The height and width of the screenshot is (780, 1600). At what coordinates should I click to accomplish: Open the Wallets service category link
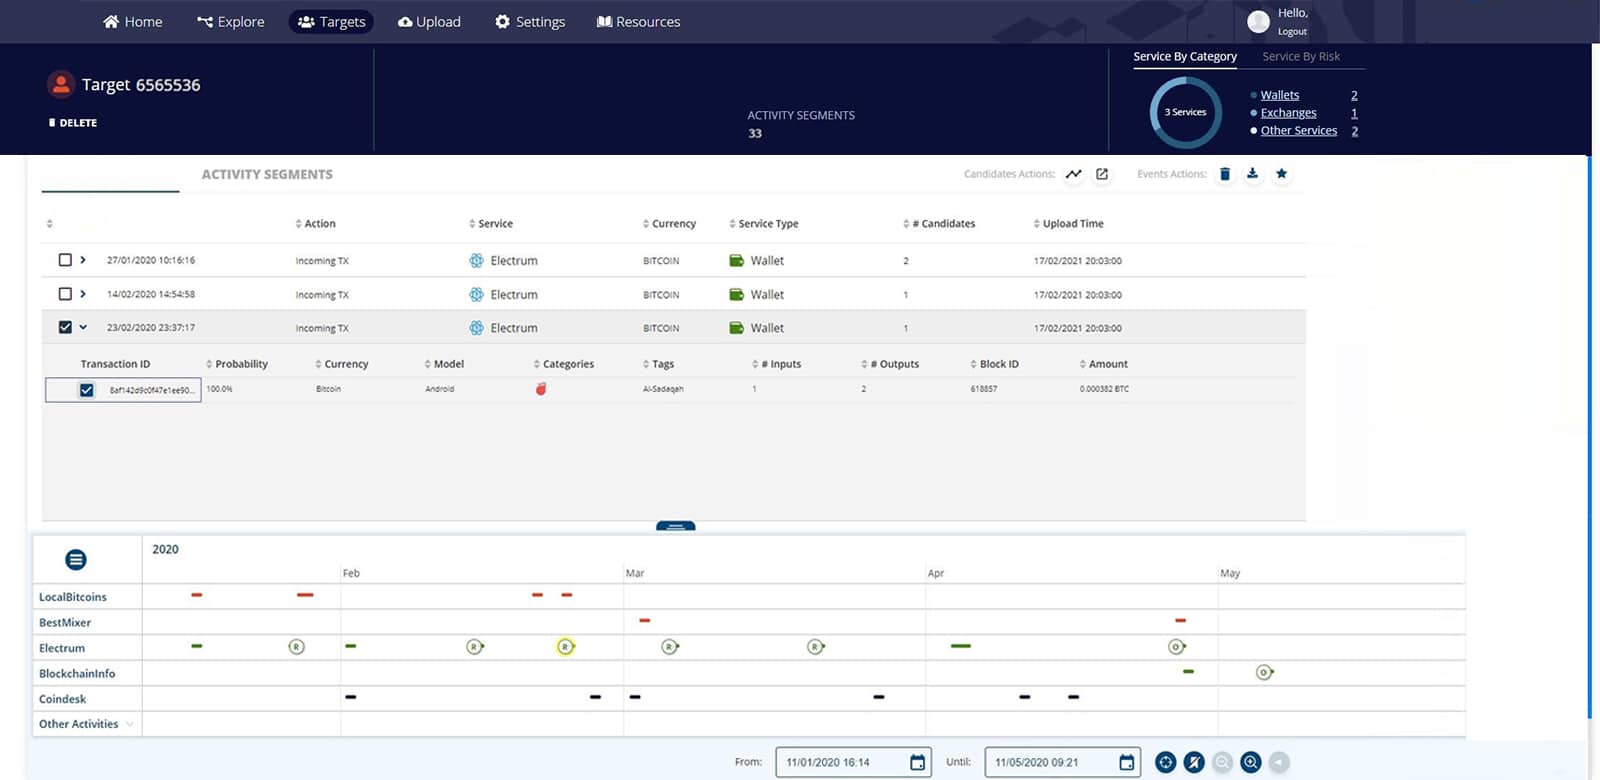pyautogui.click(x=1280, y=95)
